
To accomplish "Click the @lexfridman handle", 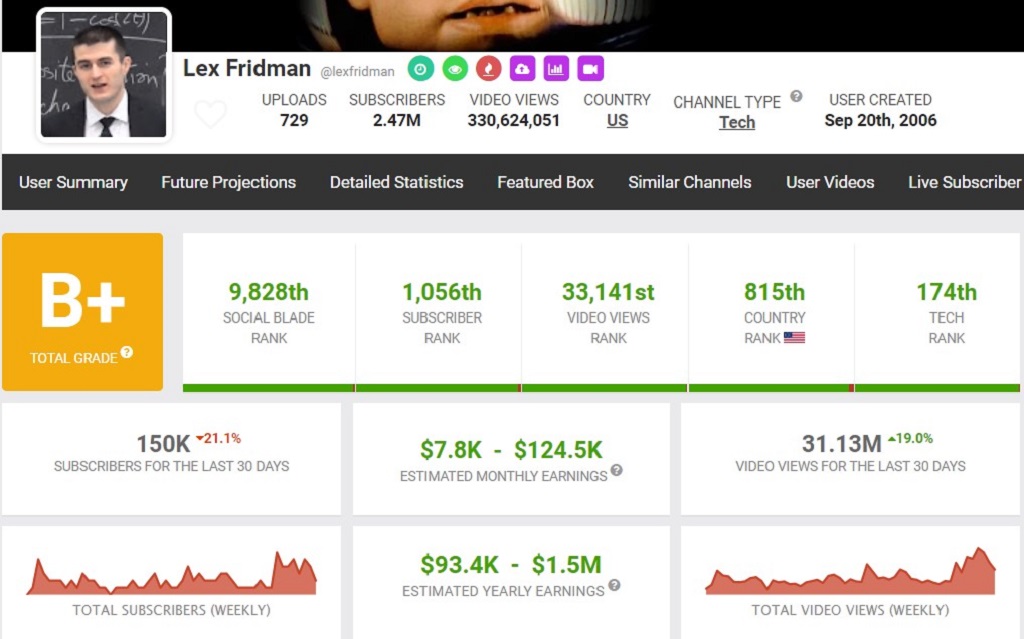I will tap(358, 71).
